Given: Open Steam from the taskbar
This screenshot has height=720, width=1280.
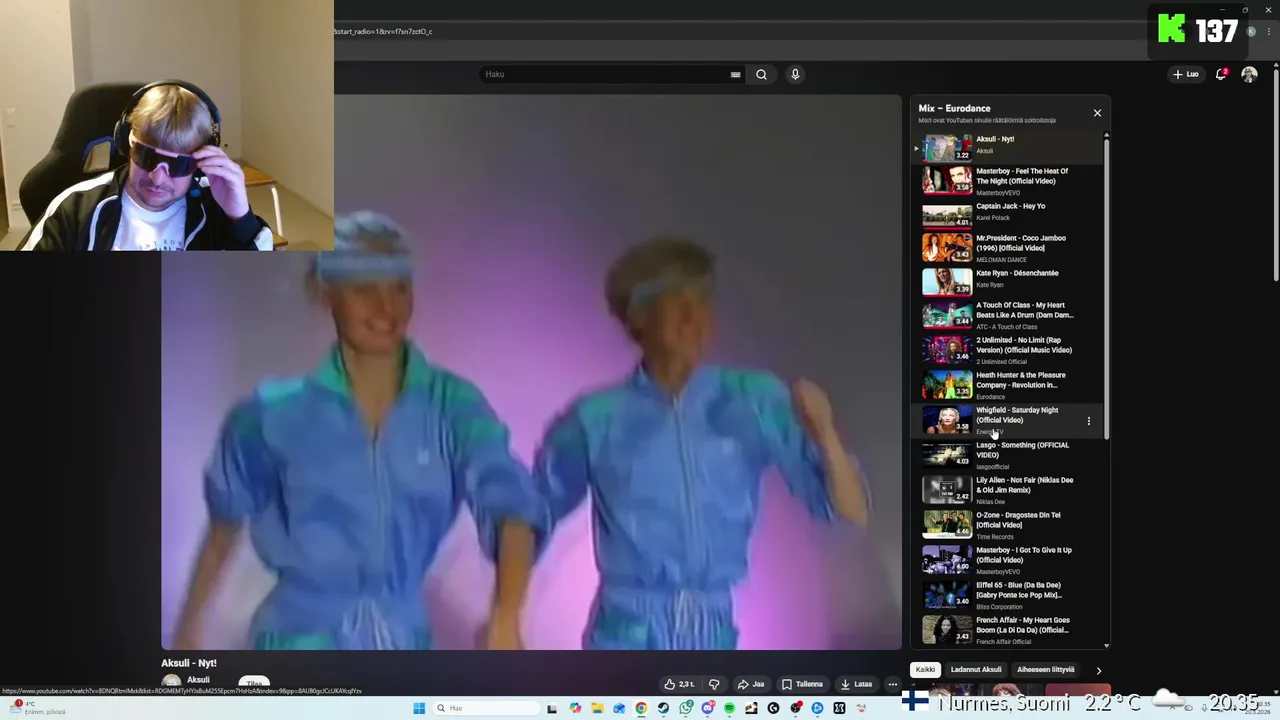Looking at the screenshot, I should pyautogui.click(x=663, y=709).
